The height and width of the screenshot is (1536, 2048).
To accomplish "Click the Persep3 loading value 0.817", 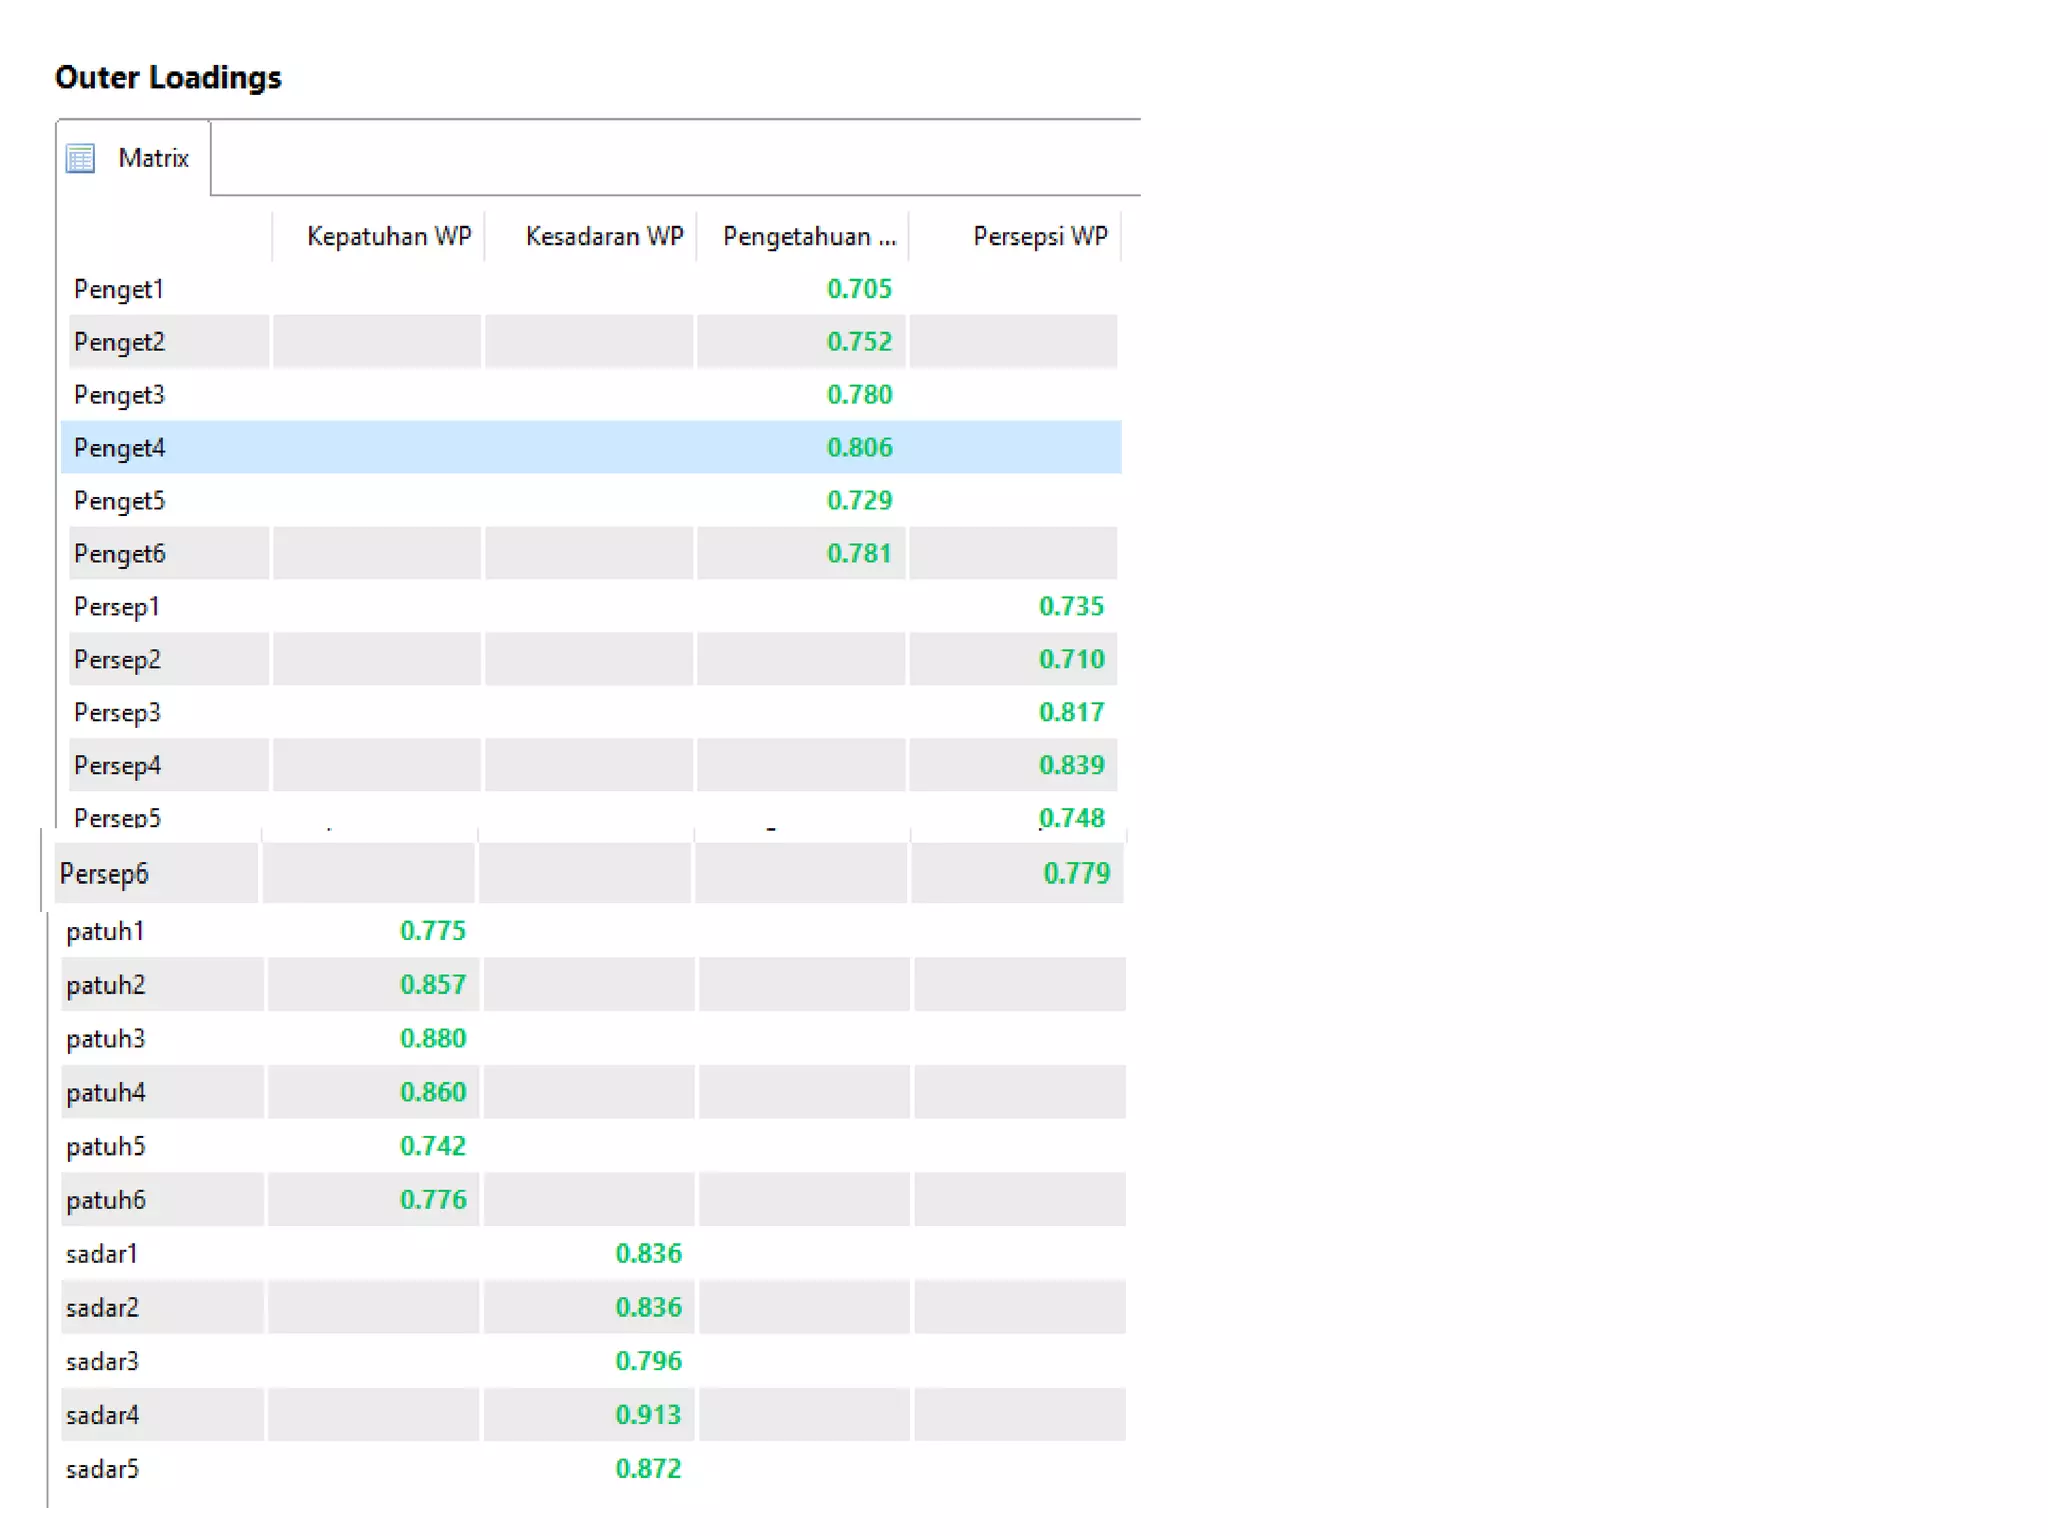I will 1070,712.
